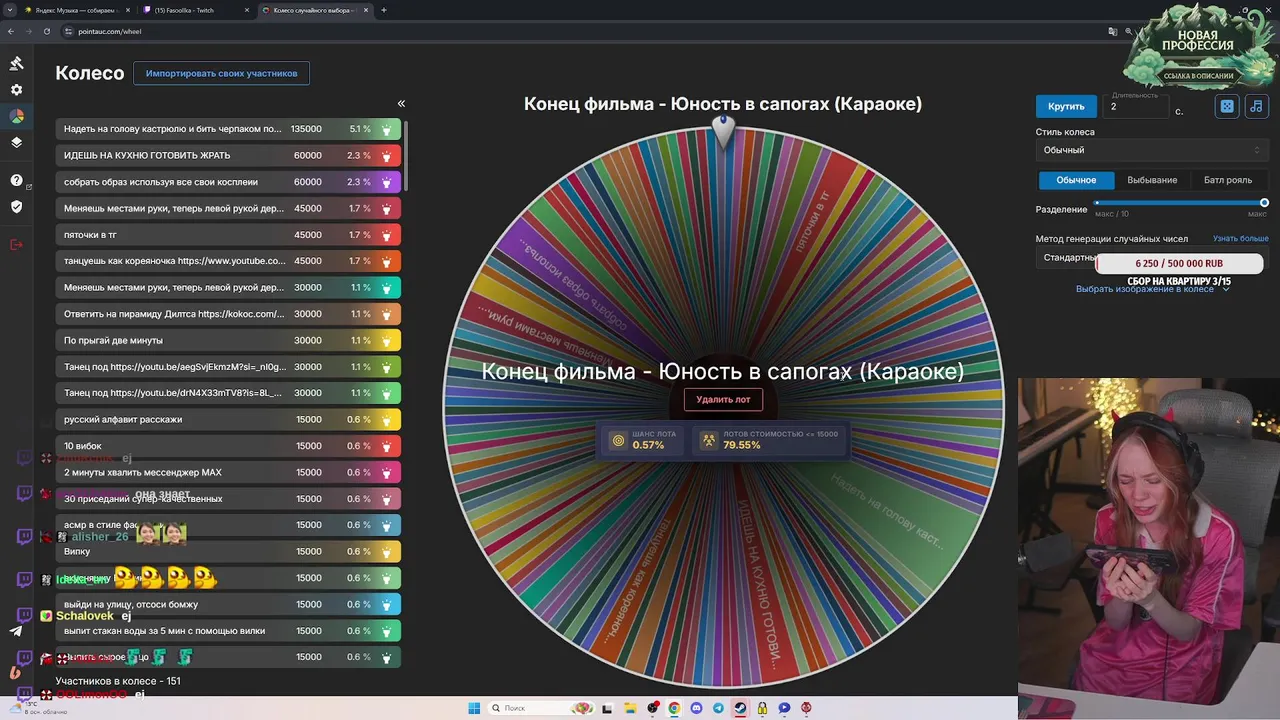Open the Стиль колеса dropdown

(x=1152, y=150)
